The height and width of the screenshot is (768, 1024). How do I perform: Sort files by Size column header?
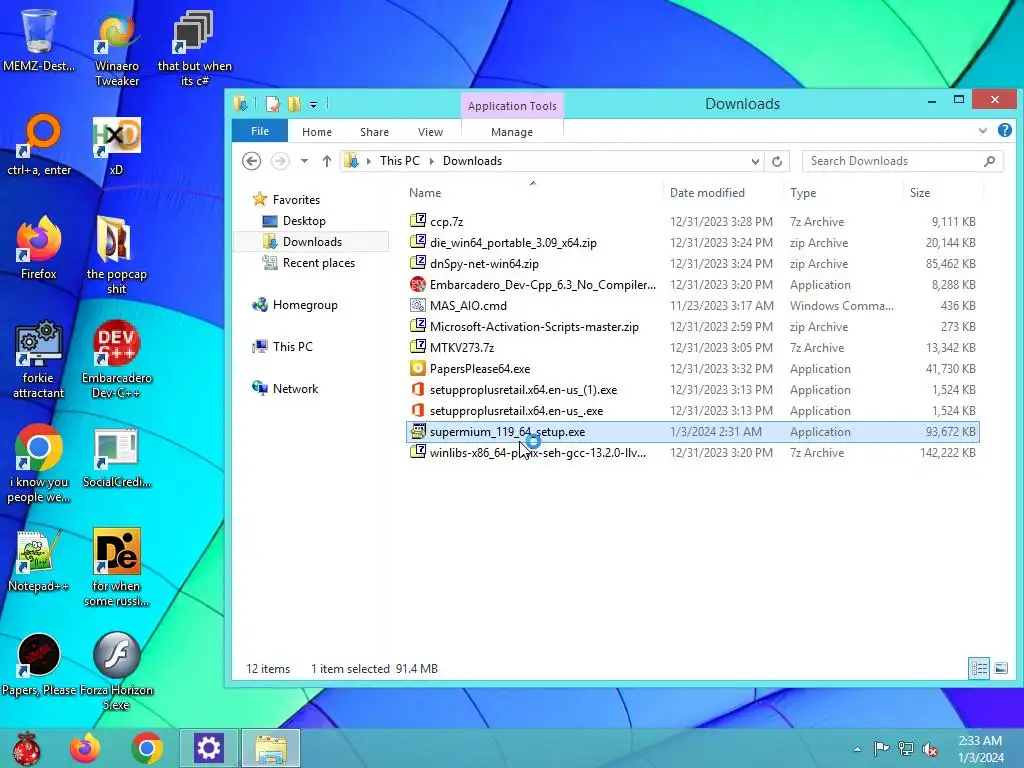[x=943, y=193]
